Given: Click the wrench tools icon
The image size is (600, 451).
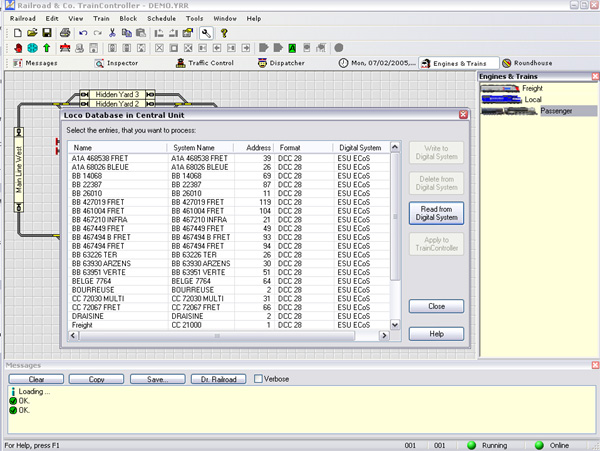Looking at the screenshot, I should [206, 32].
